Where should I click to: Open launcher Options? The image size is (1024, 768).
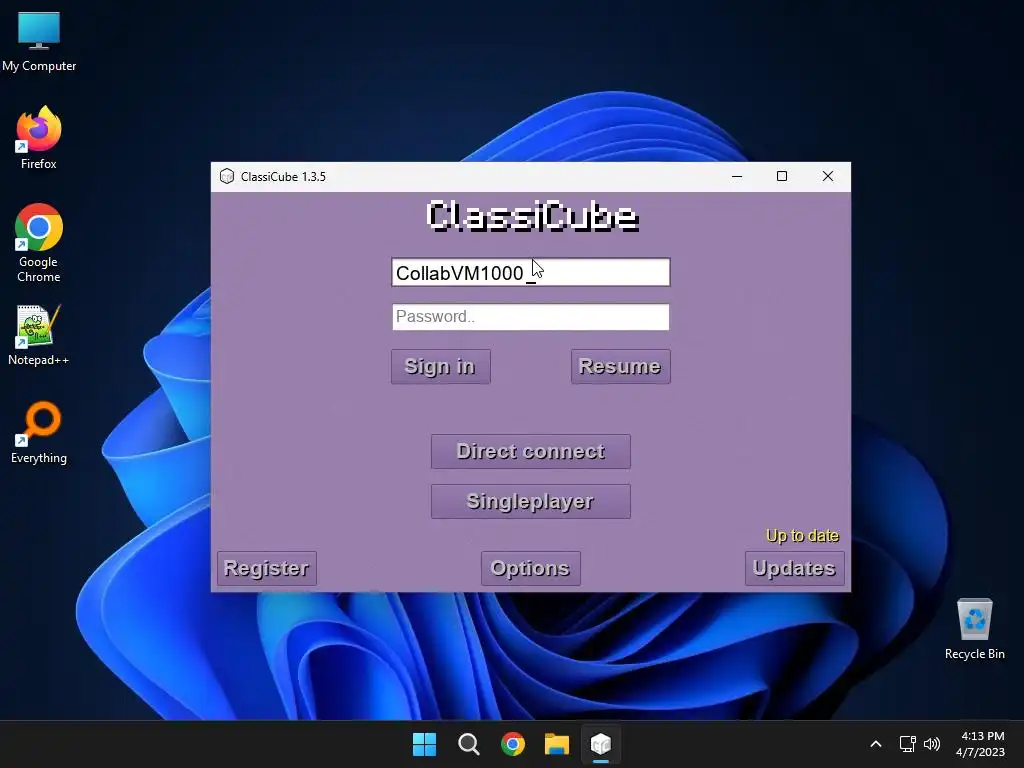530,568
